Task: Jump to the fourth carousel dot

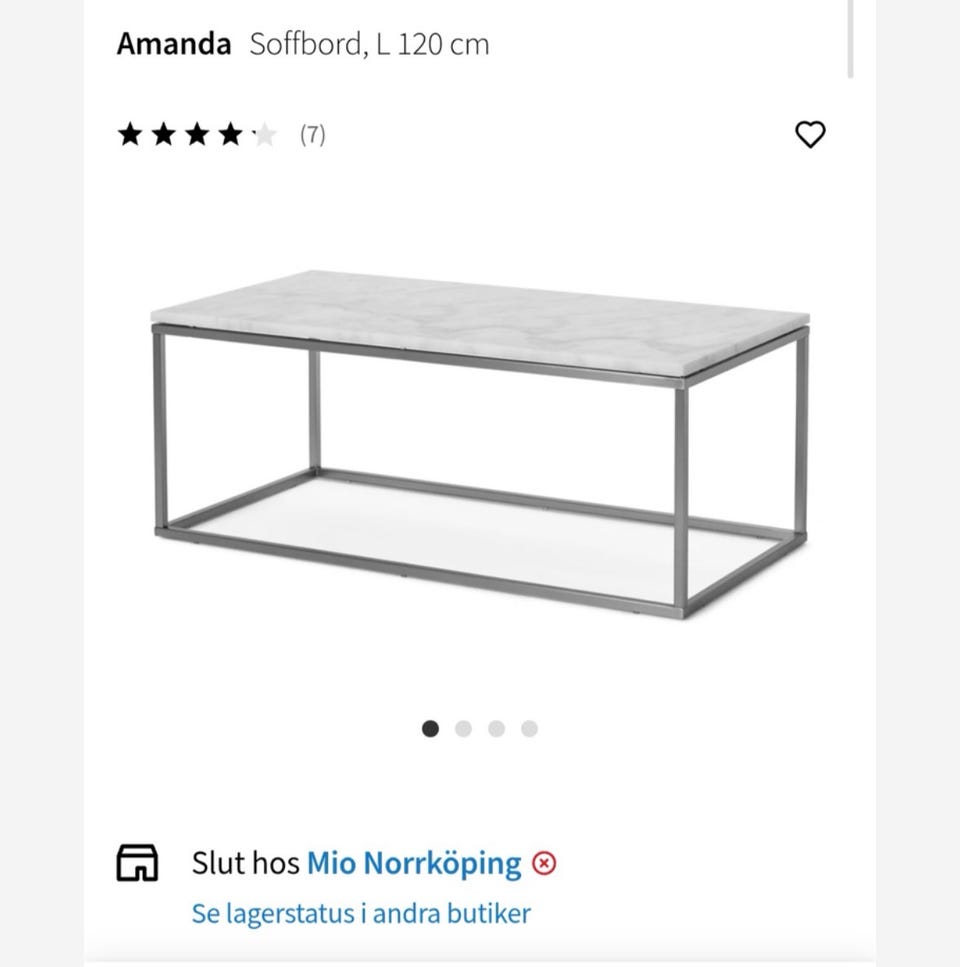Action: tap(530, 728)
